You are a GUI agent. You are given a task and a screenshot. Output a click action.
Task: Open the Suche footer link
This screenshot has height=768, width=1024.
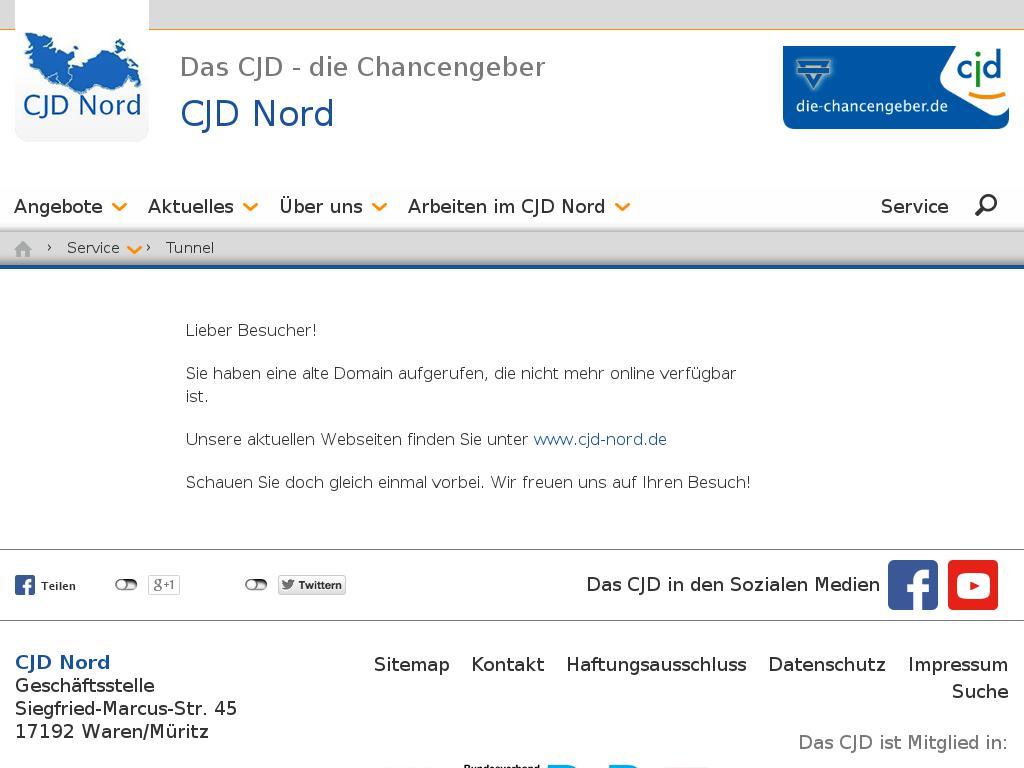(980, 691)
